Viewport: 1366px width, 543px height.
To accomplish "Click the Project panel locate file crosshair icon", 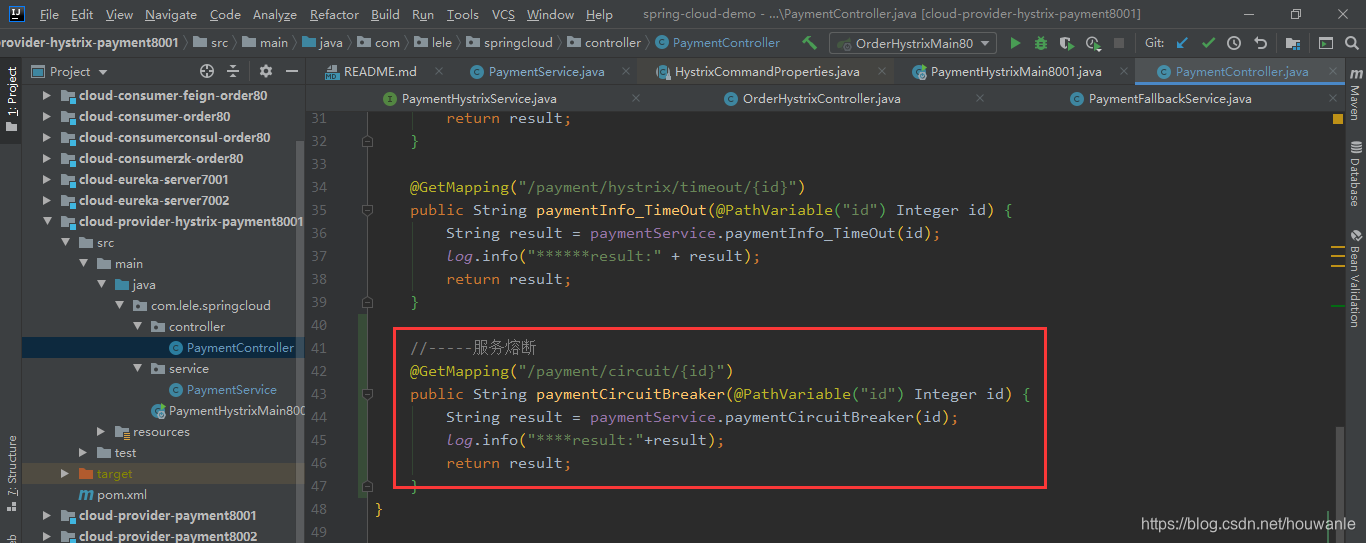I will click(x=207, y=71).
